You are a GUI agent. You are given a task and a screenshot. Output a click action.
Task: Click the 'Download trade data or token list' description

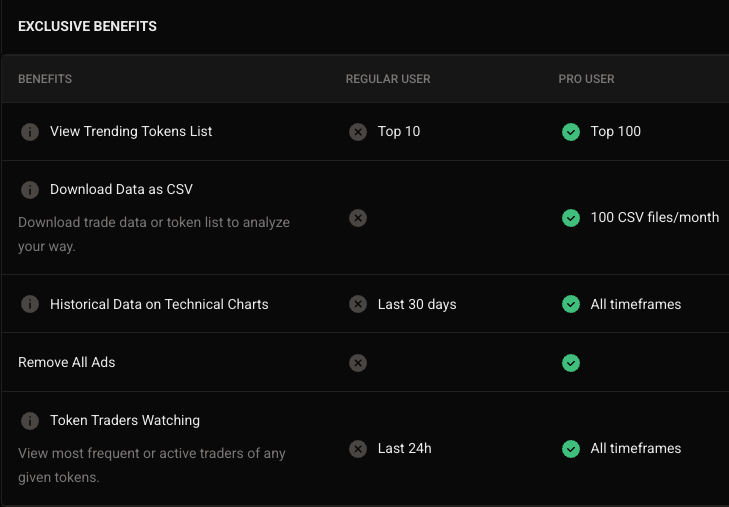(154, 234)
